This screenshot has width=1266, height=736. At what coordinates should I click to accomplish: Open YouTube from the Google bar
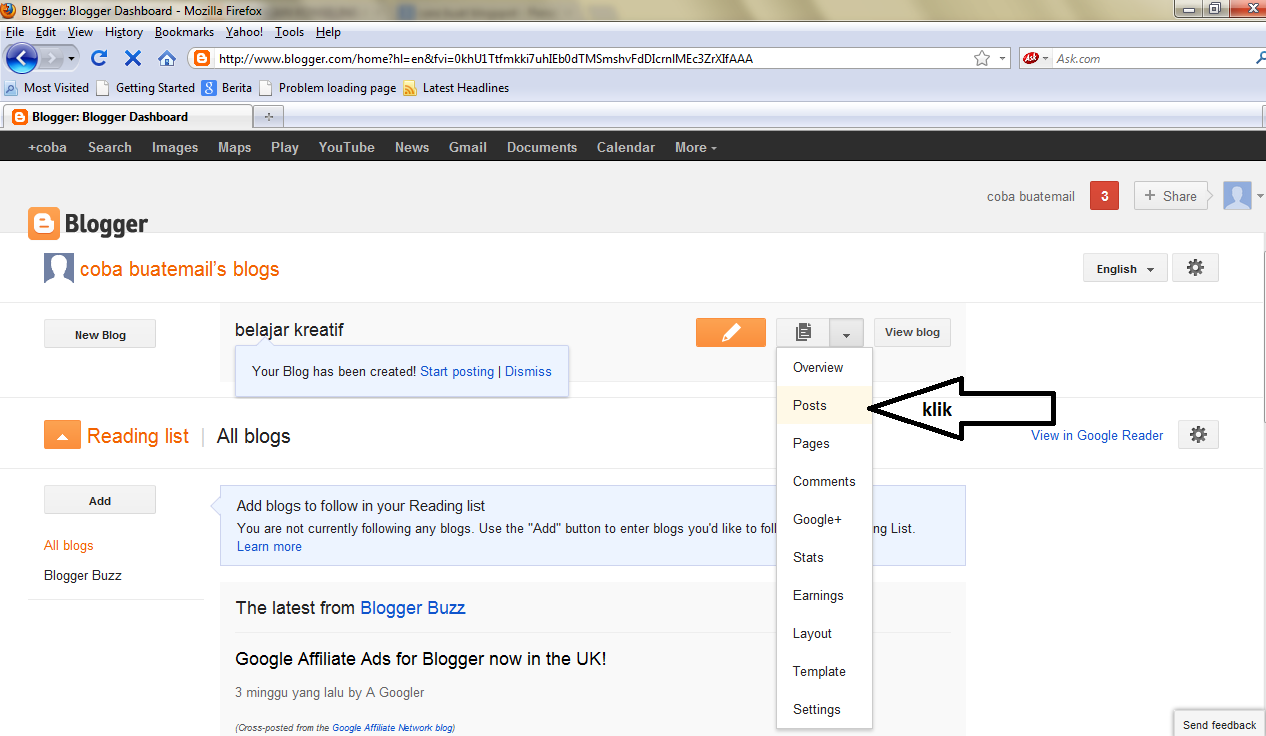346,147
